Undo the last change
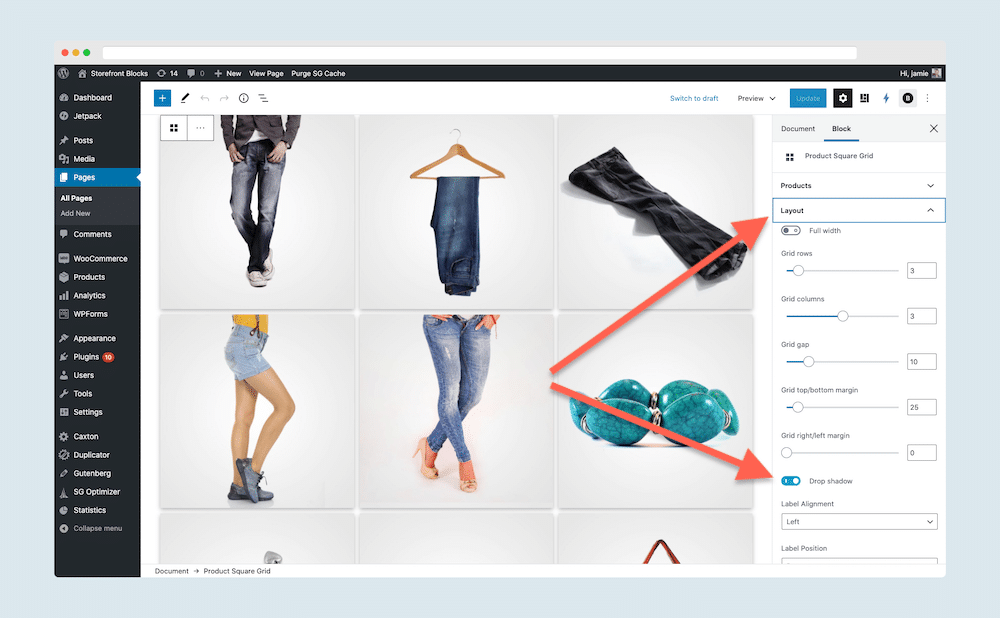1000x618 pixels. click(205, 98)
